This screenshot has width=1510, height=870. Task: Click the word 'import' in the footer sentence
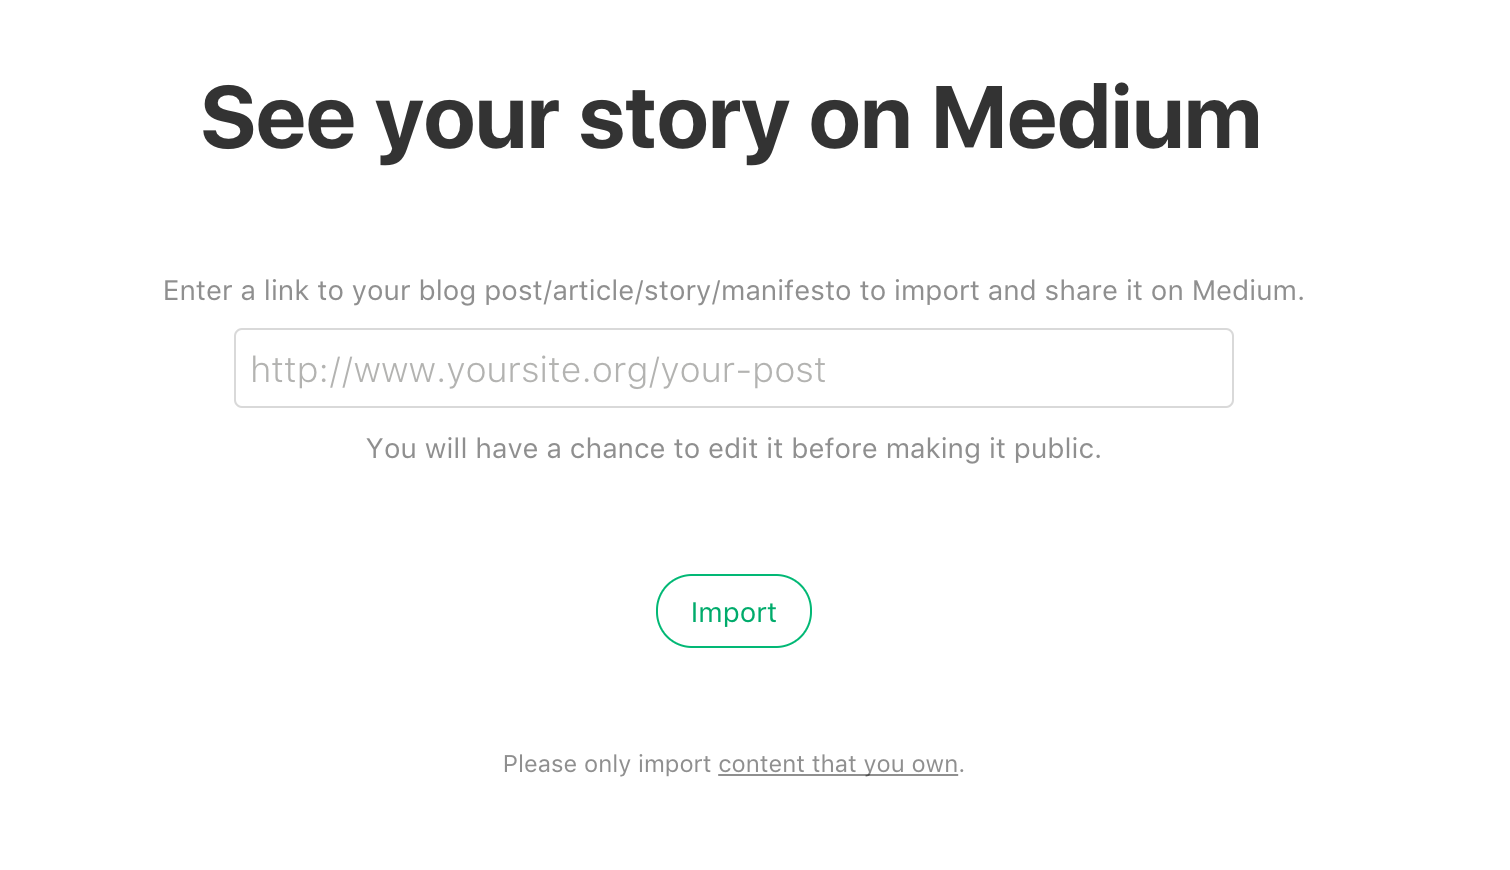click(675, 765)
